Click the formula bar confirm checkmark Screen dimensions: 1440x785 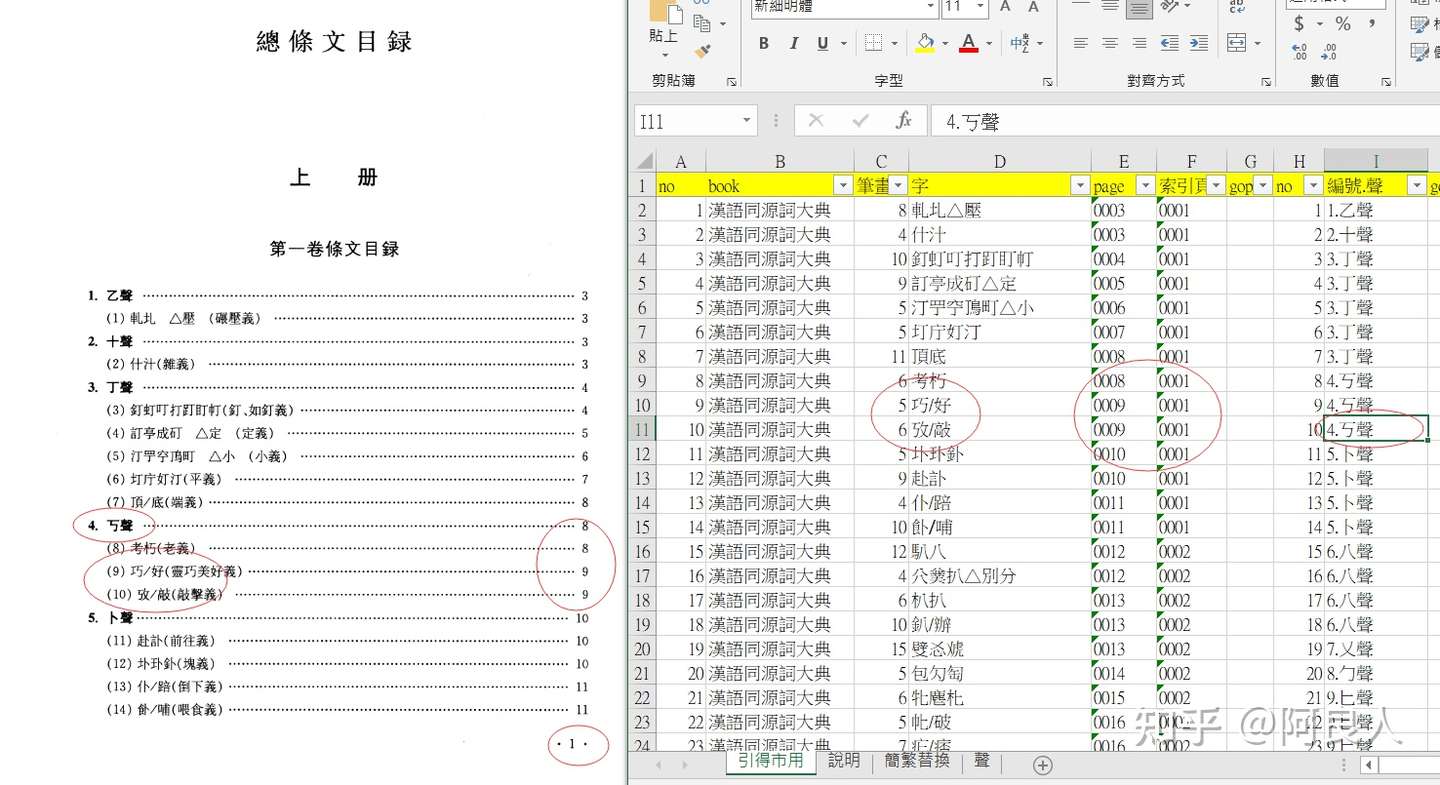pos(860,121)
